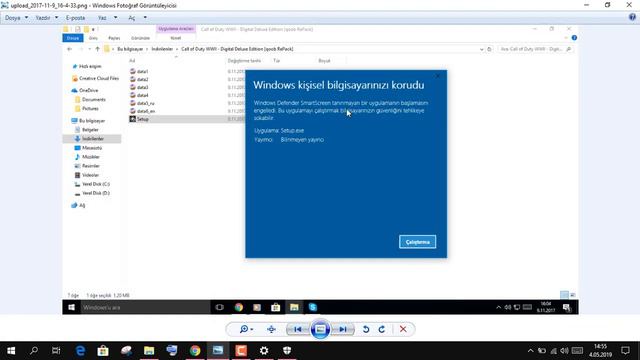Click the pictured İndirilenler folder in the sidebar
Viewport: 640px width, 360px height.
click(92, 139)
